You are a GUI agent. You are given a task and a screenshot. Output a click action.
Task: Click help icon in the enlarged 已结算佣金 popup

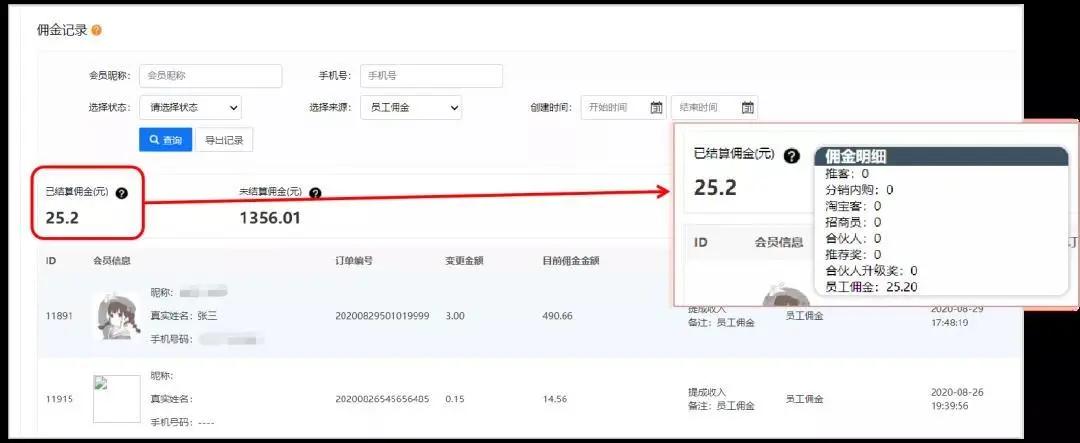click(x=792, y=156)
